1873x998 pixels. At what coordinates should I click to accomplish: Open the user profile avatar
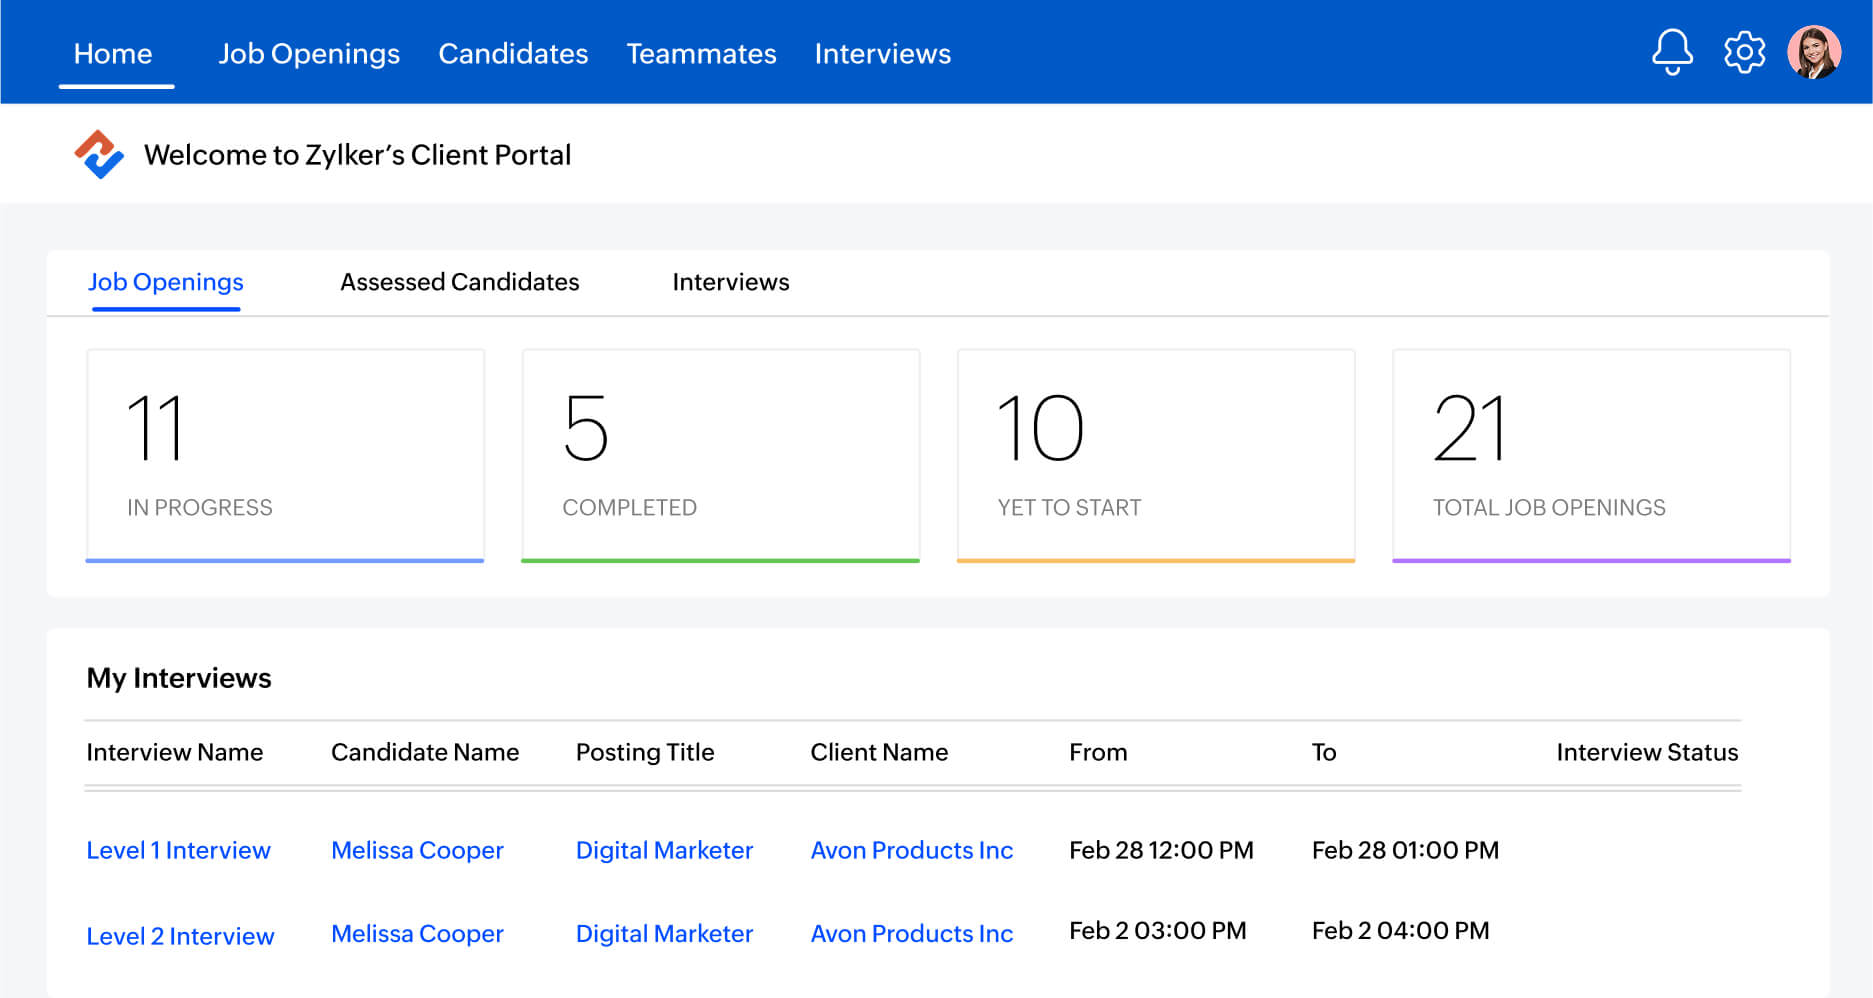[1814, 52]
